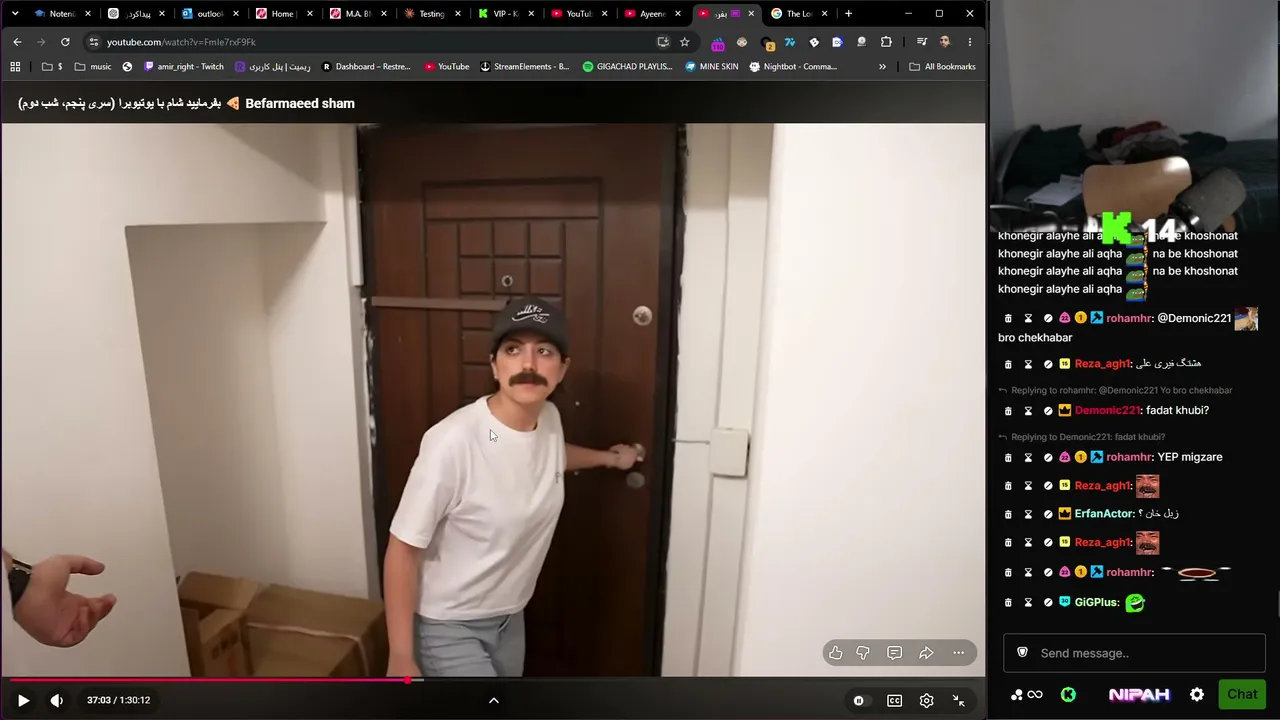Go back to previous page
This screenshot has height=720, width=1280.
pyautogui.click(x=17, y=42)
